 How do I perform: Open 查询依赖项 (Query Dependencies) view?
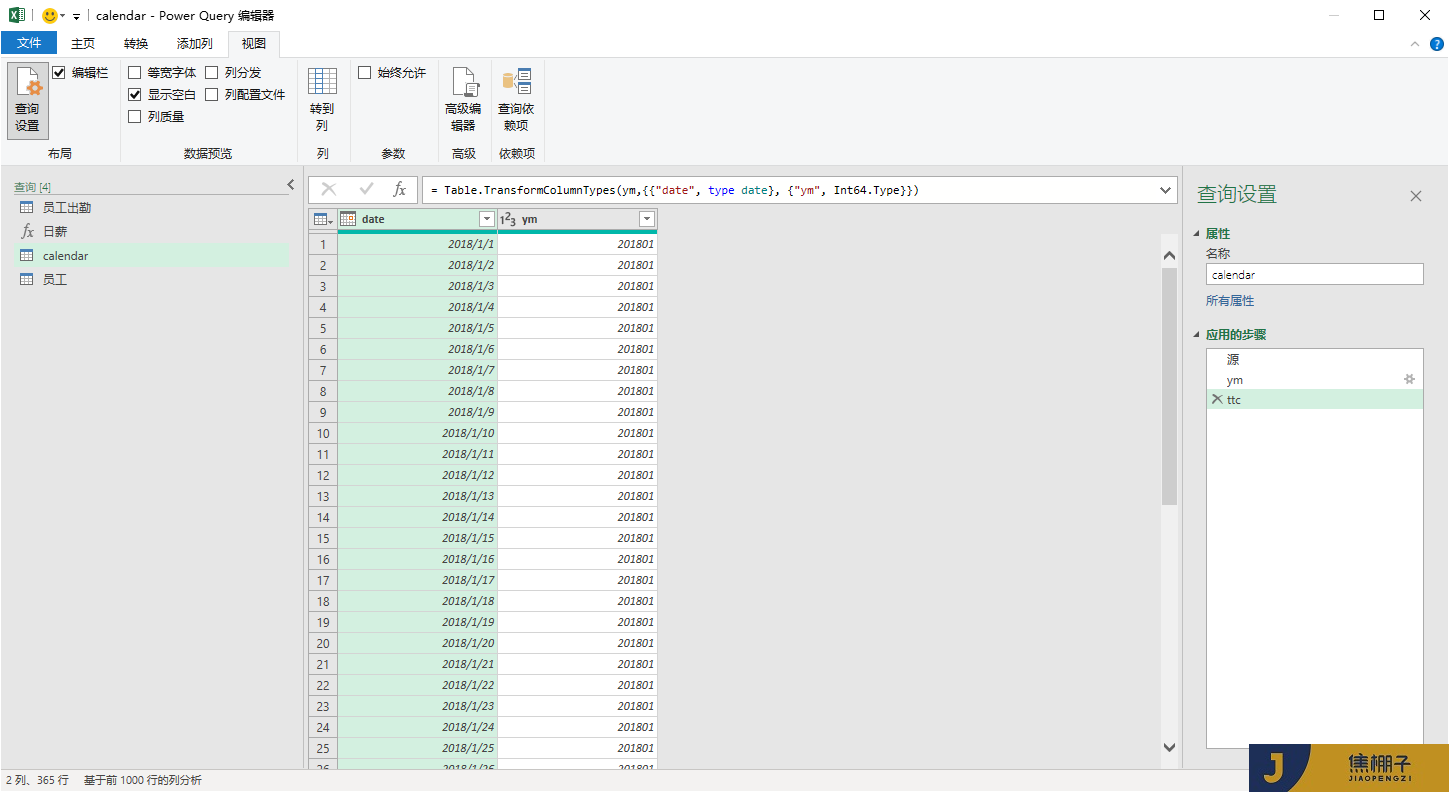point(516,100)
